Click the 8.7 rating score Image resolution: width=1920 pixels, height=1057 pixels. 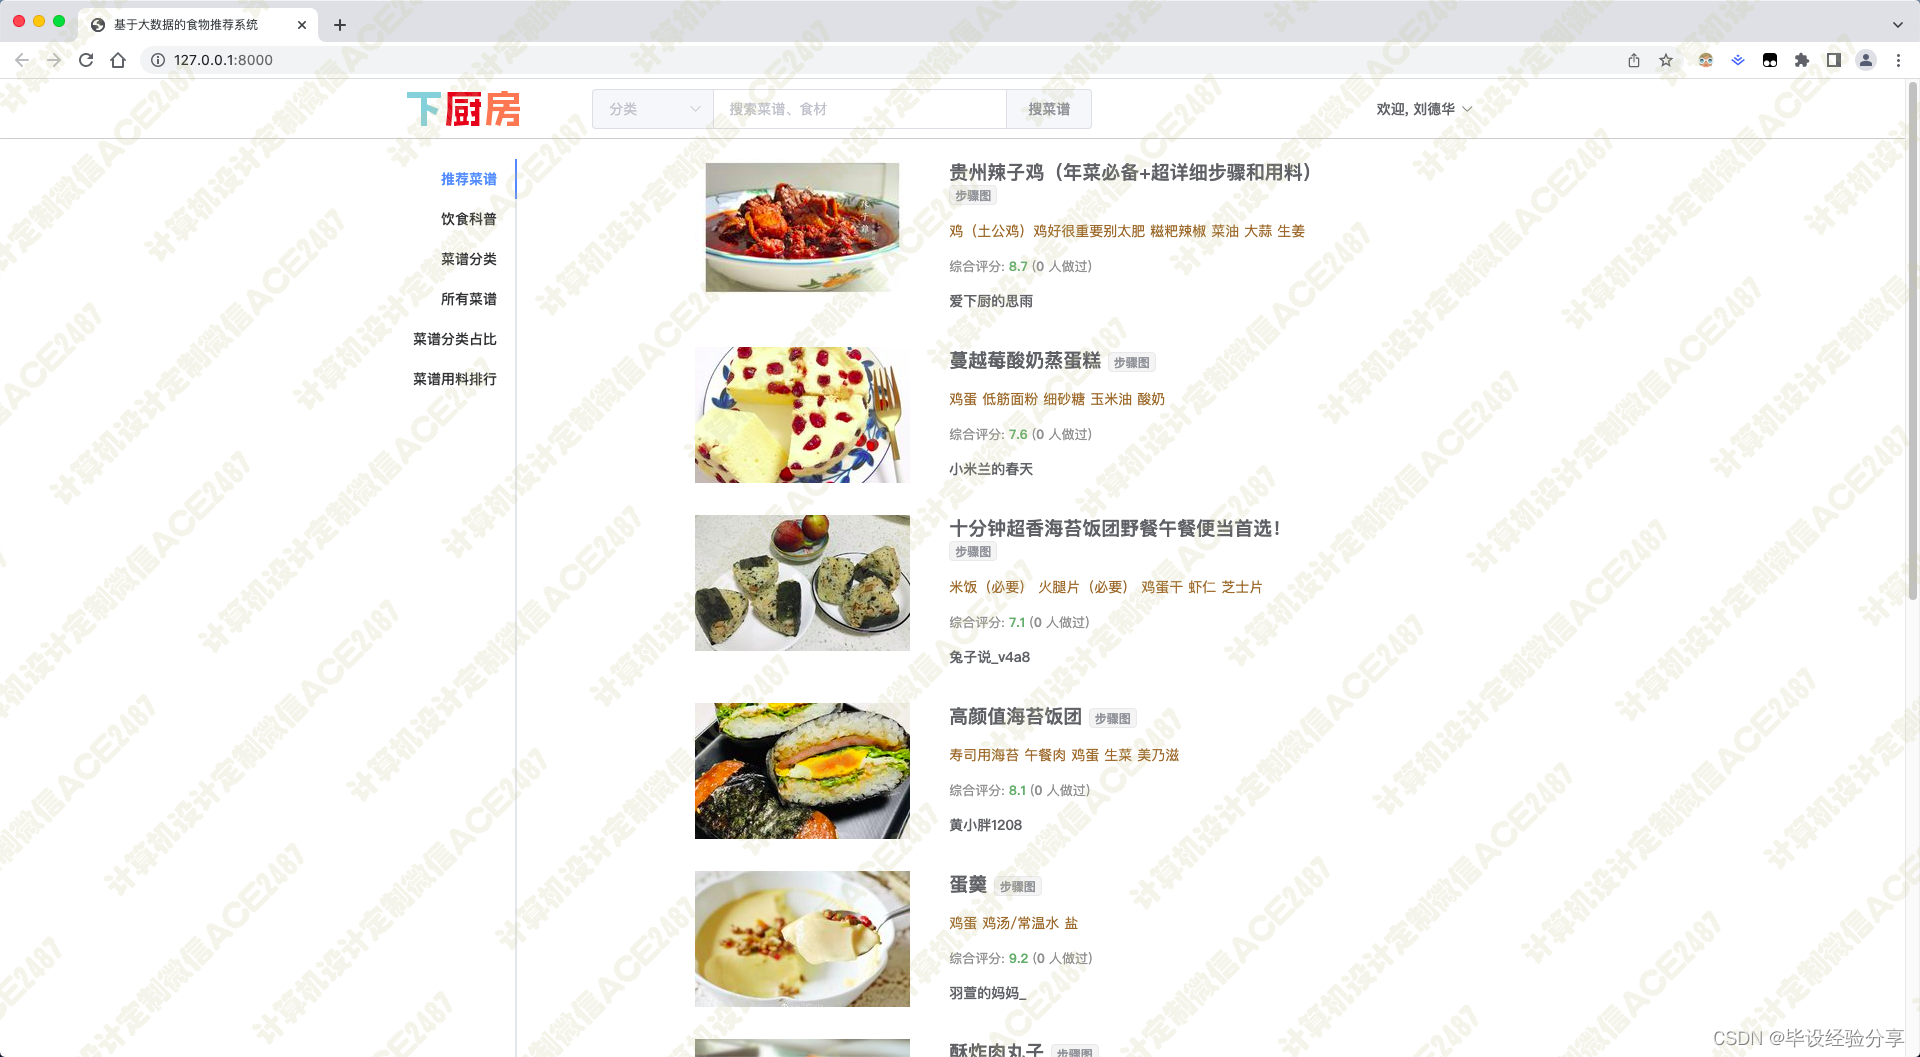click(x=1018, y=266)
